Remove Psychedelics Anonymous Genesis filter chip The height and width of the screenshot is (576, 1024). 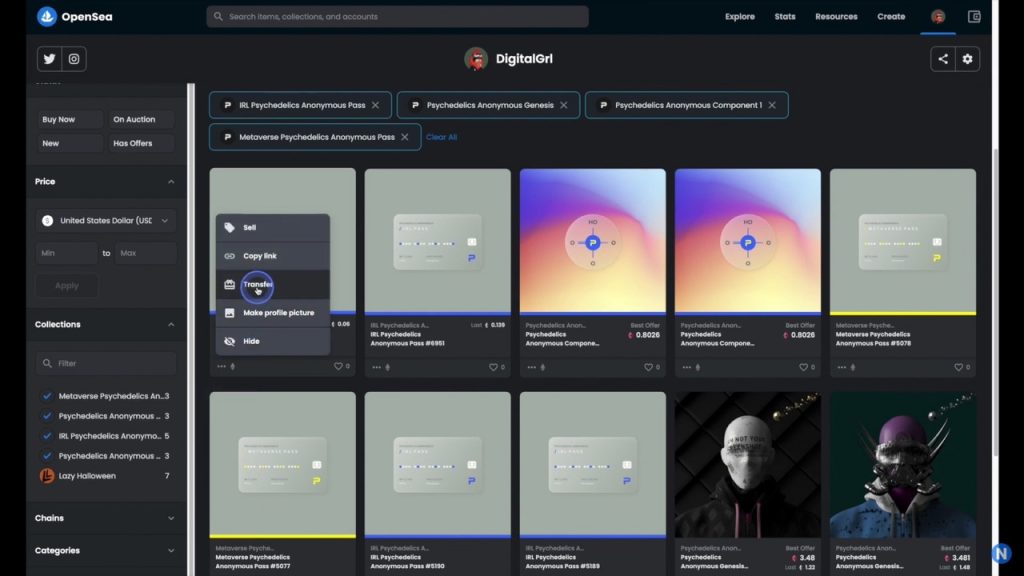(564, 105)
